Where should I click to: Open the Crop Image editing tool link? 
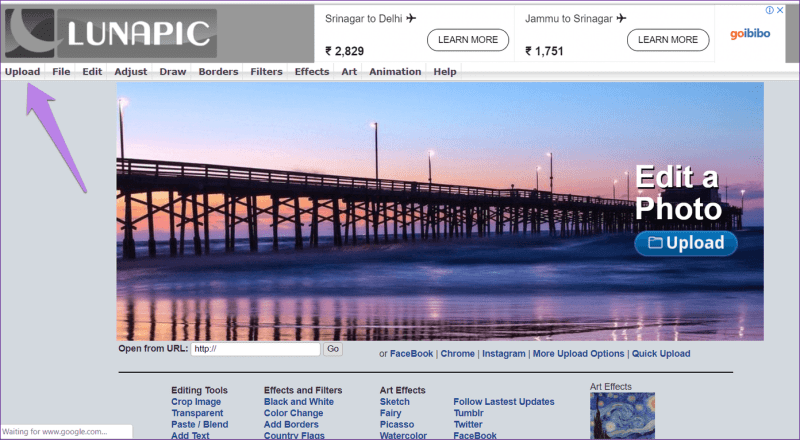click(196, 402)
